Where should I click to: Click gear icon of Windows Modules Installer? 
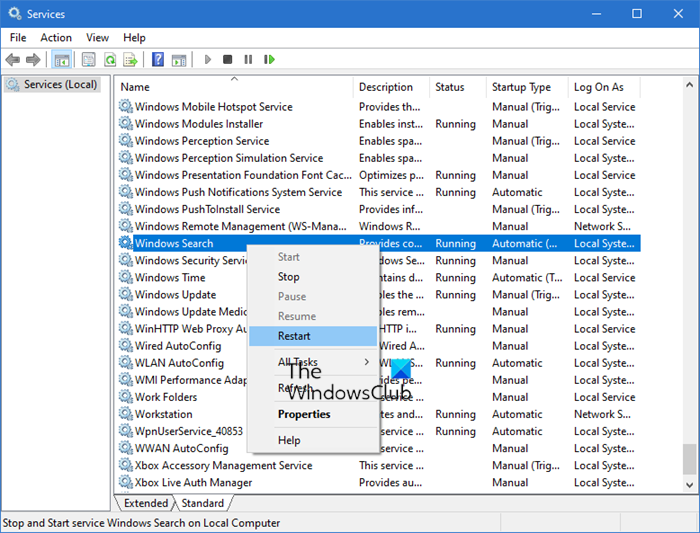pos(125,124)
